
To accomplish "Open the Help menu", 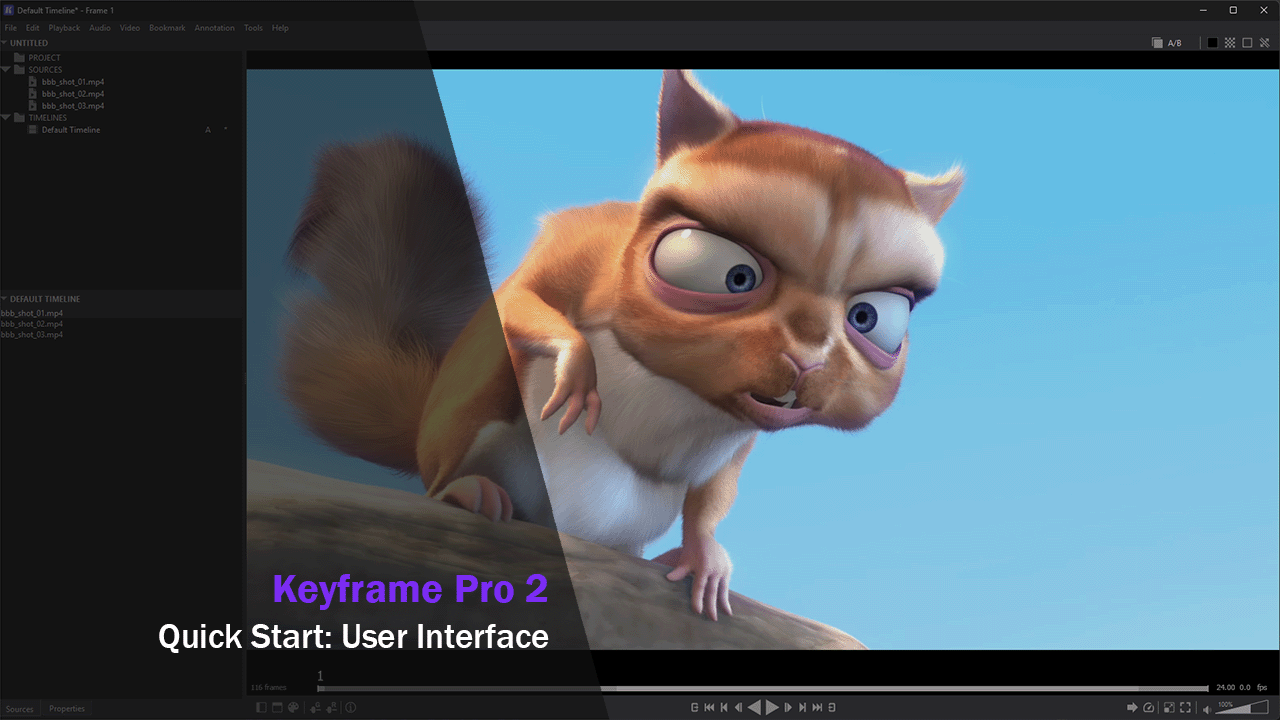I will pos(281,28).
